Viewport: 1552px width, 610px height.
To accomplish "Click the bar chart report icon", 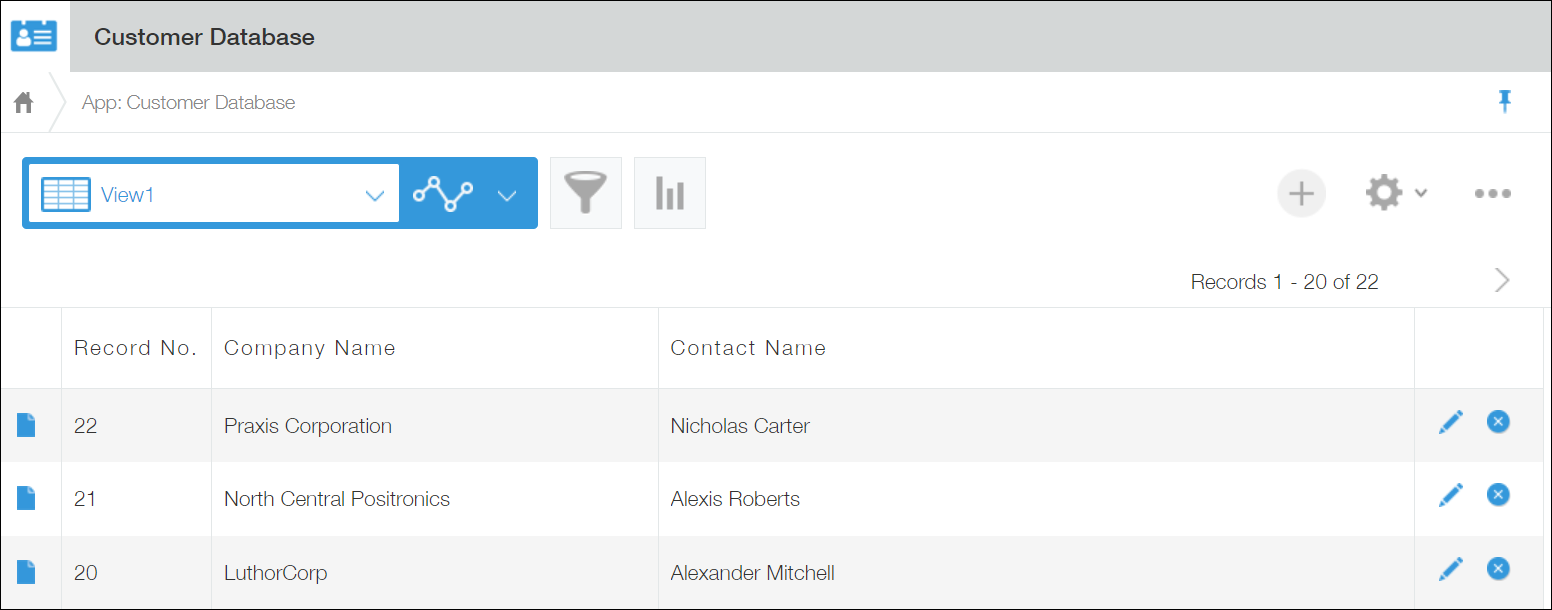I will pyautogui.click(x=669, y=192).
